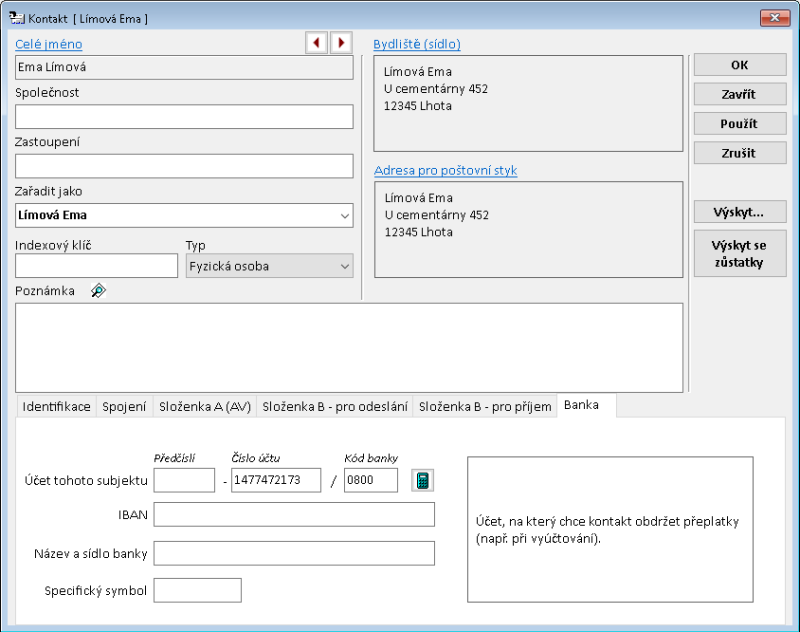Viewport: 800px width, 632px height.
Task: Open the calculator beside Kód banky field
Action: 422,480
